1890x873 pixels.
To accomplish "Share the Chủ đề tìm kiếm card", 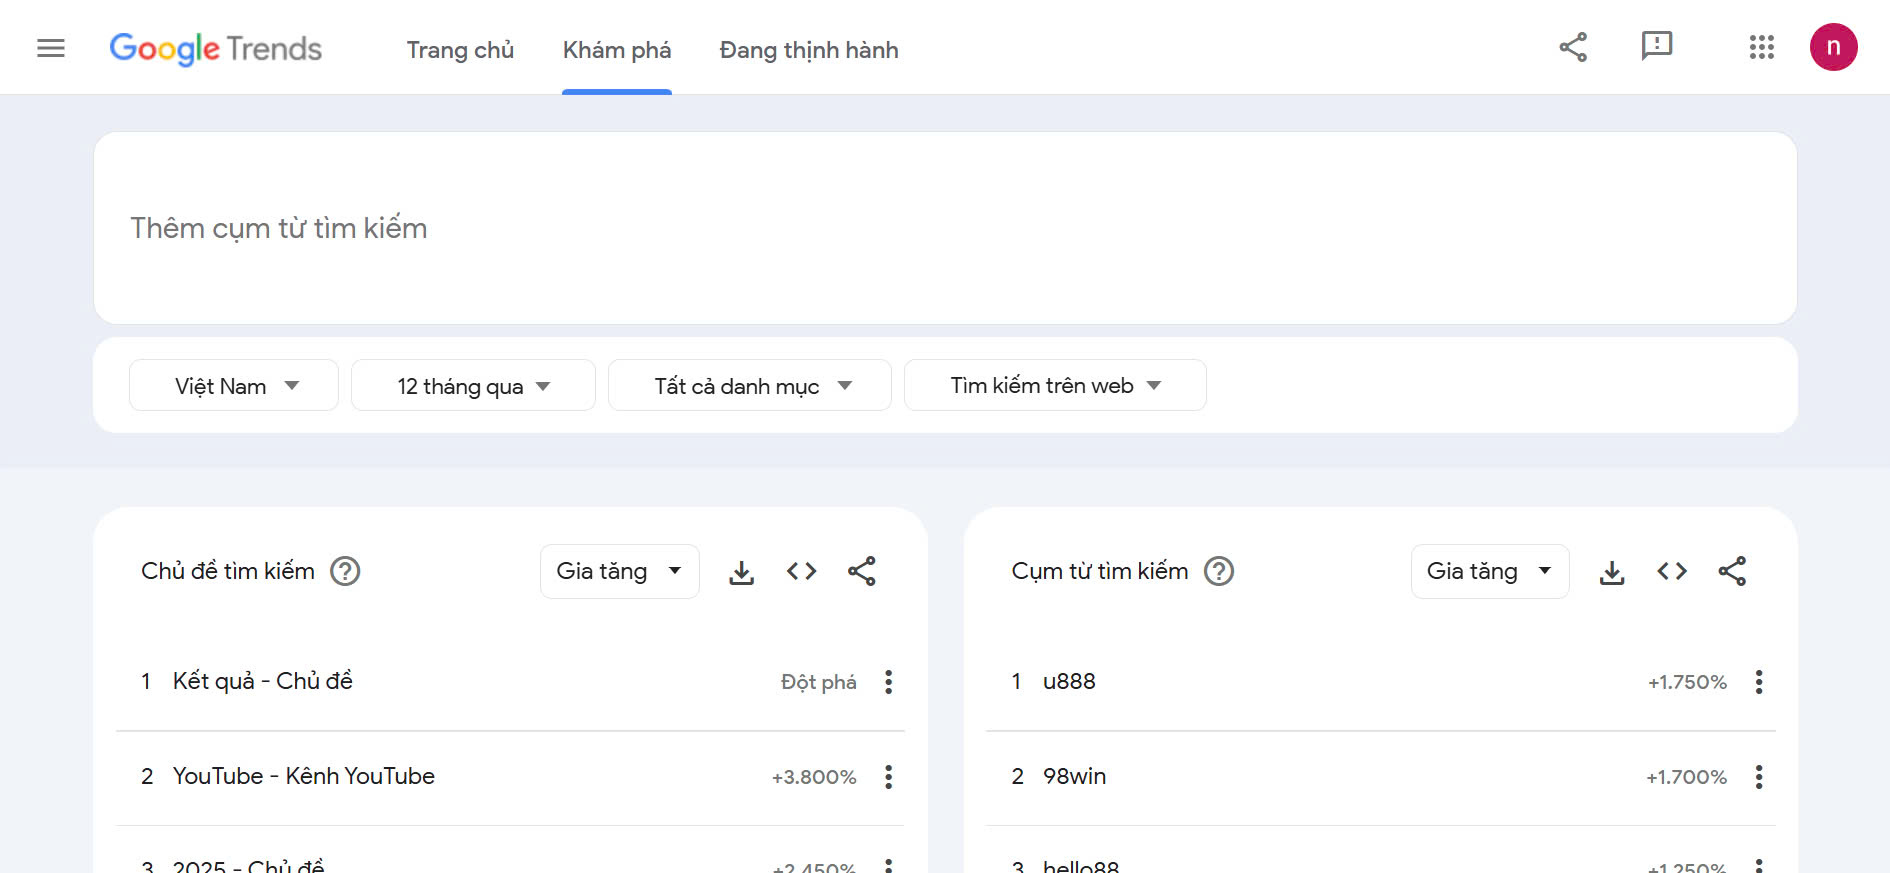I will tap(861, 571).
